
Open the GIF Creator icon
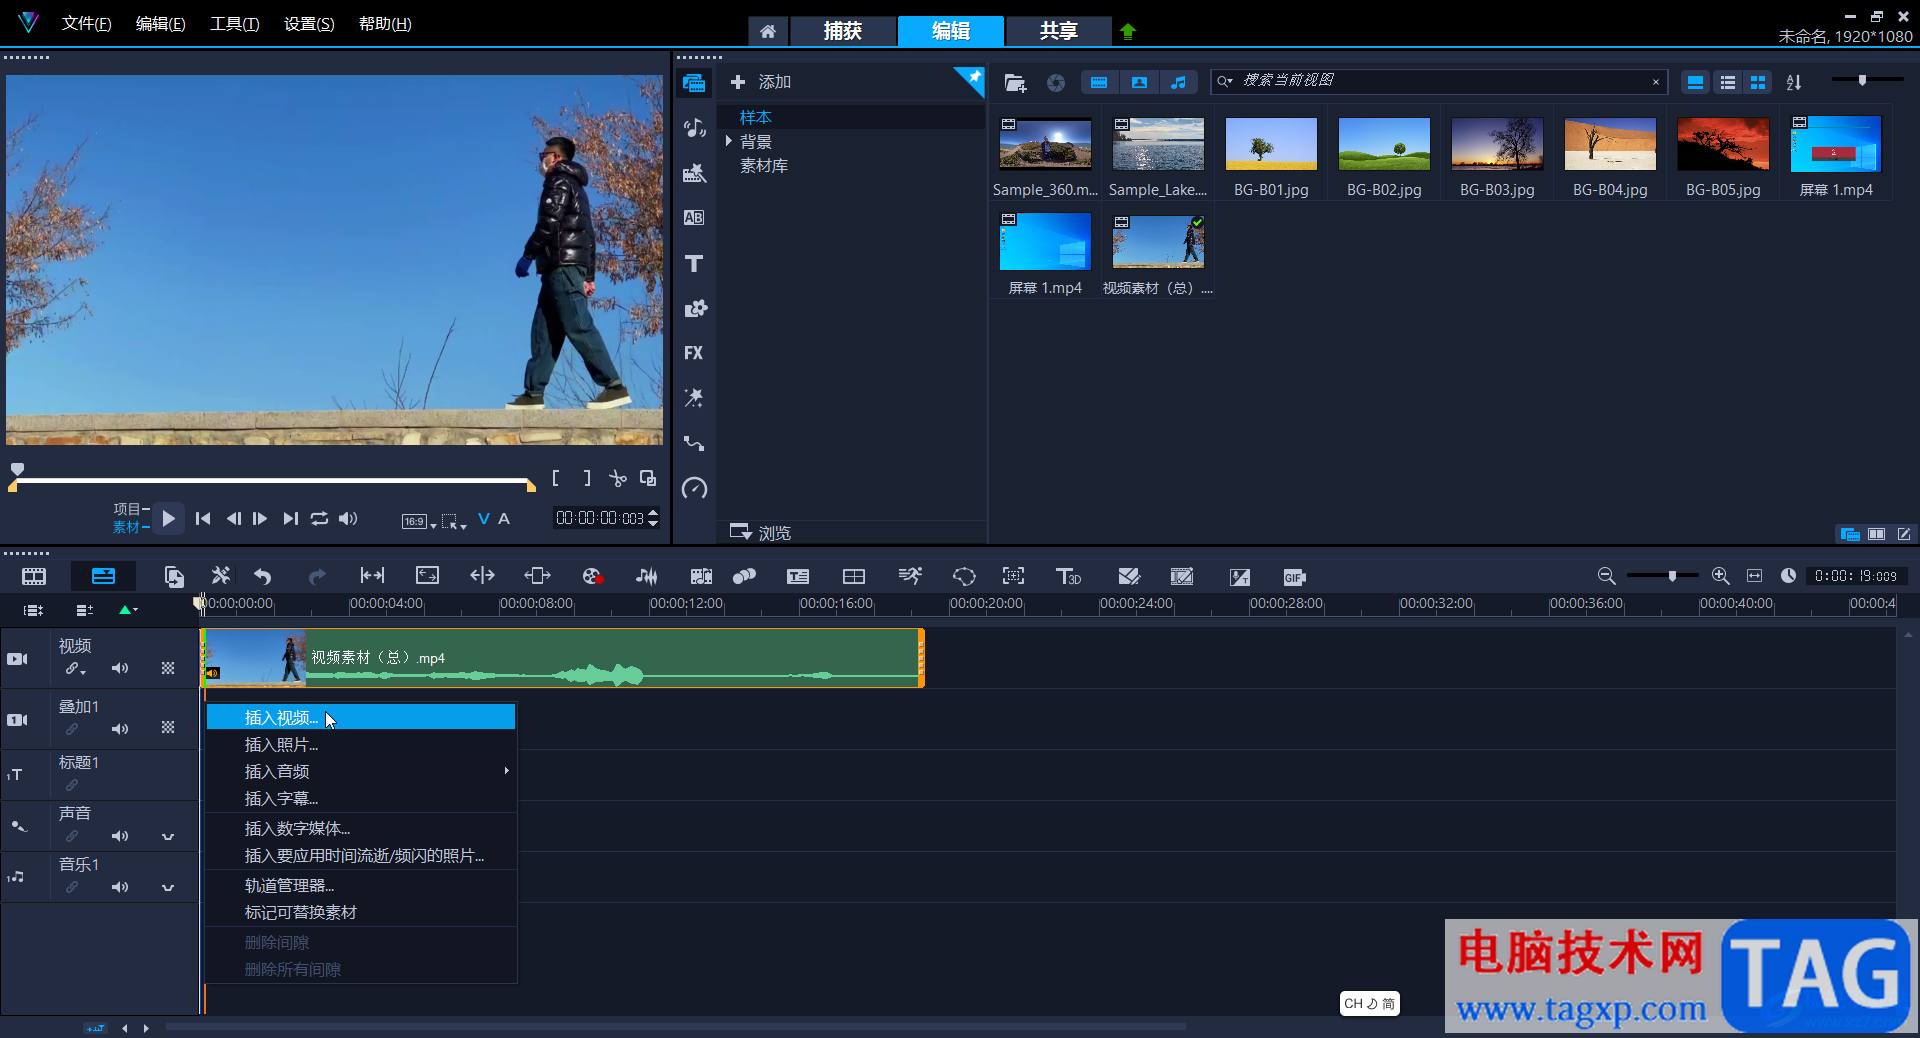coord(1294,577)
